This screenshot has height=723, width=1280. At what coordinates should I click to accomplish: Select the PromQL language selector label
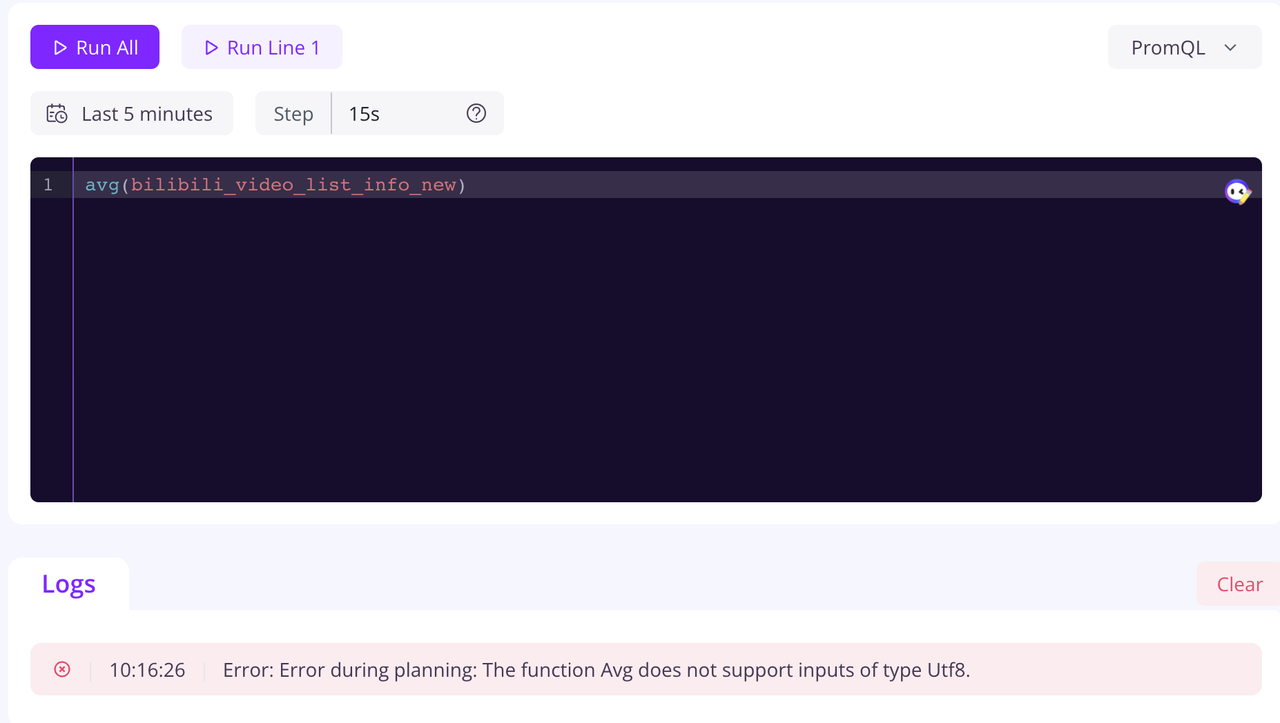pos(1167,48)
